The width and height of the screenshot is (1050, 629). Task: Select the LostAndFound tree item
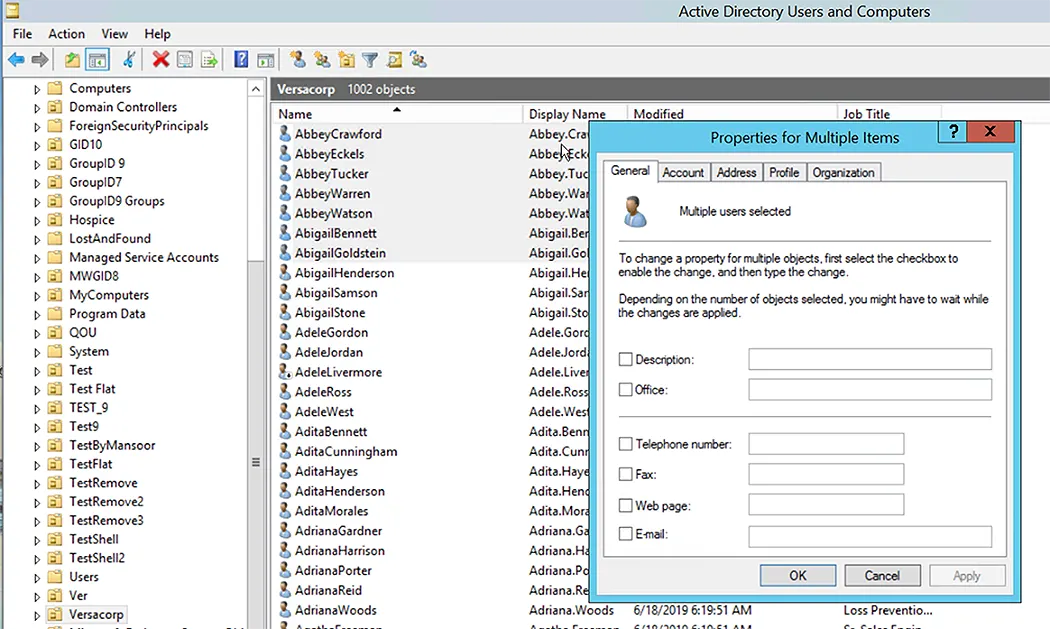tap(110, 238)
